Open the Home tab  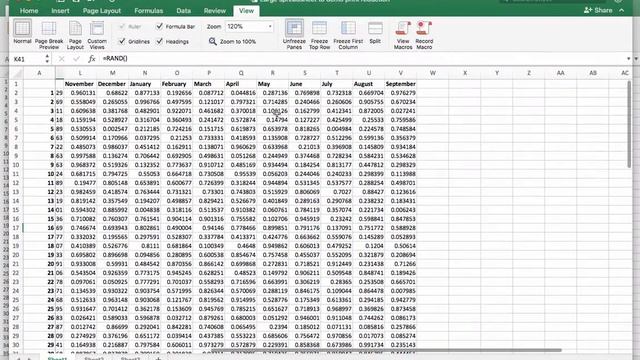(29, 11)
